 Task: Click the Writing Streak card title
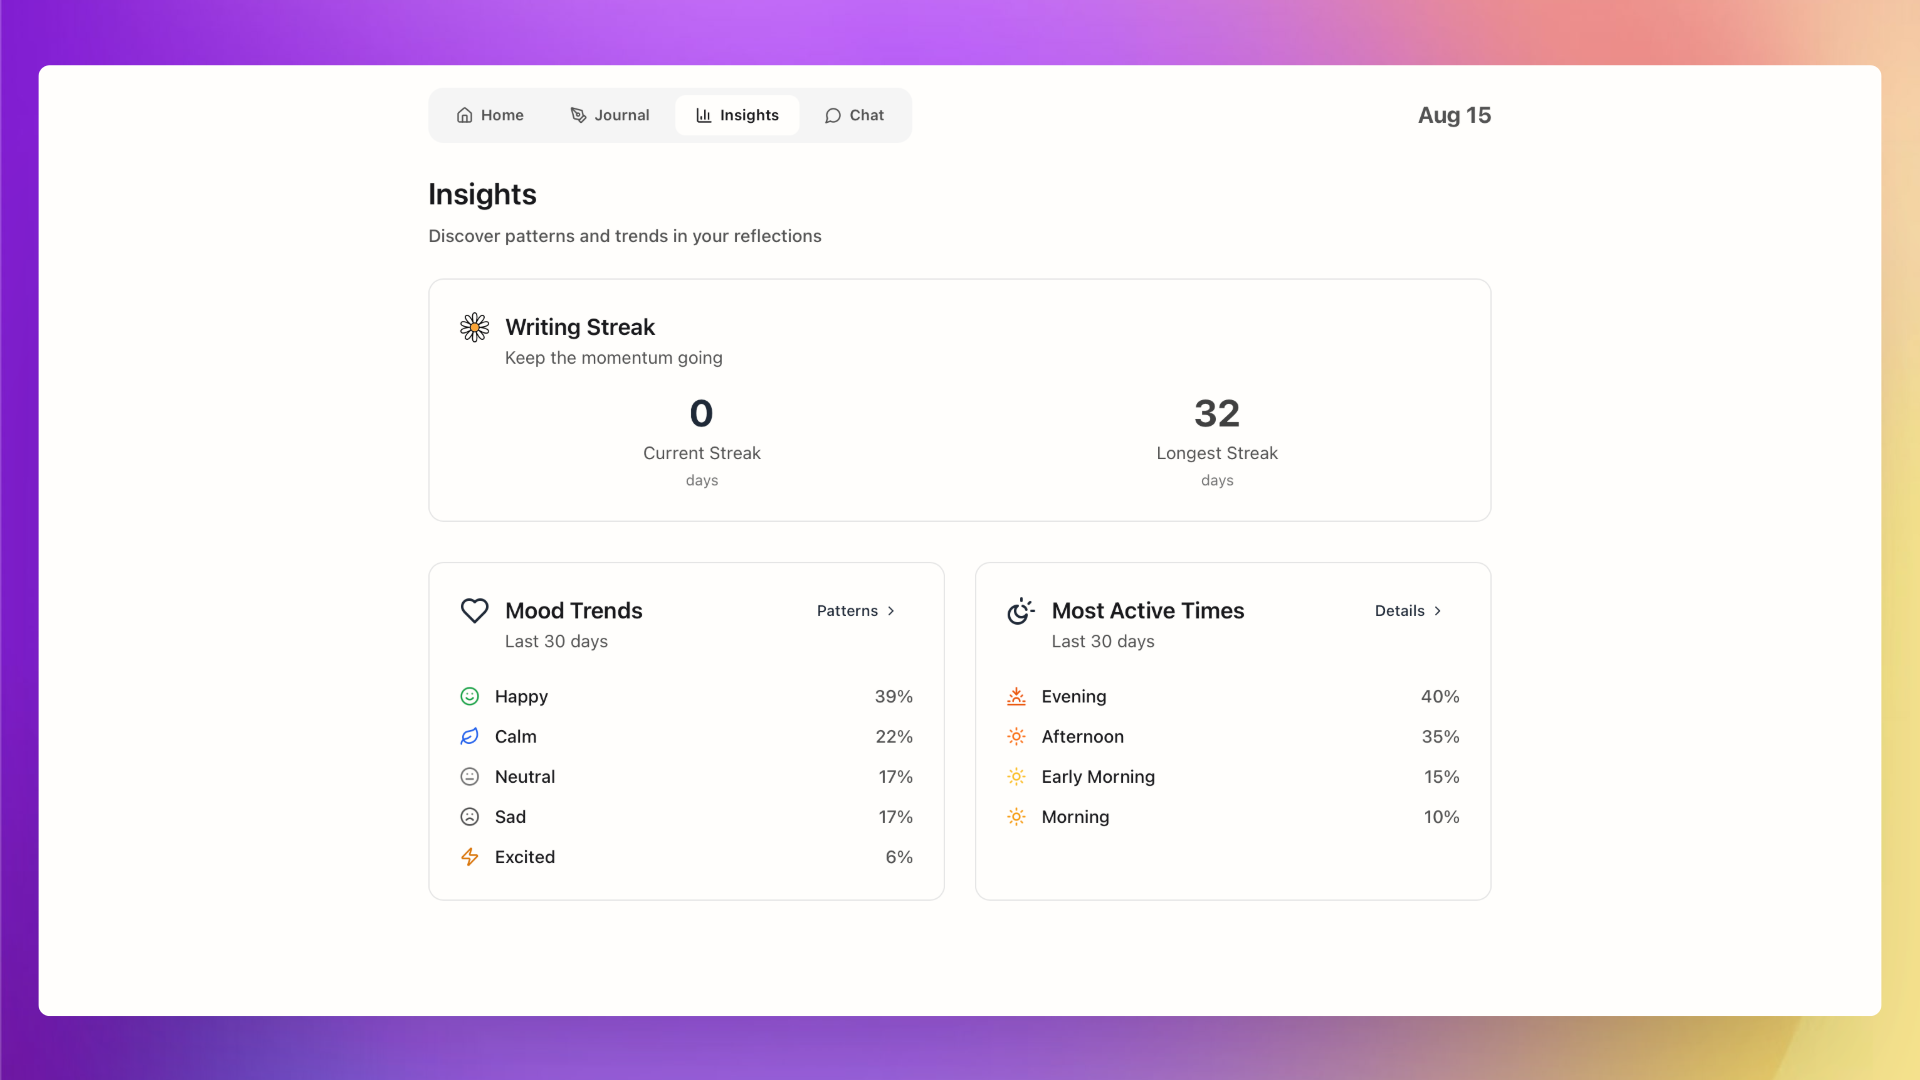580,327
